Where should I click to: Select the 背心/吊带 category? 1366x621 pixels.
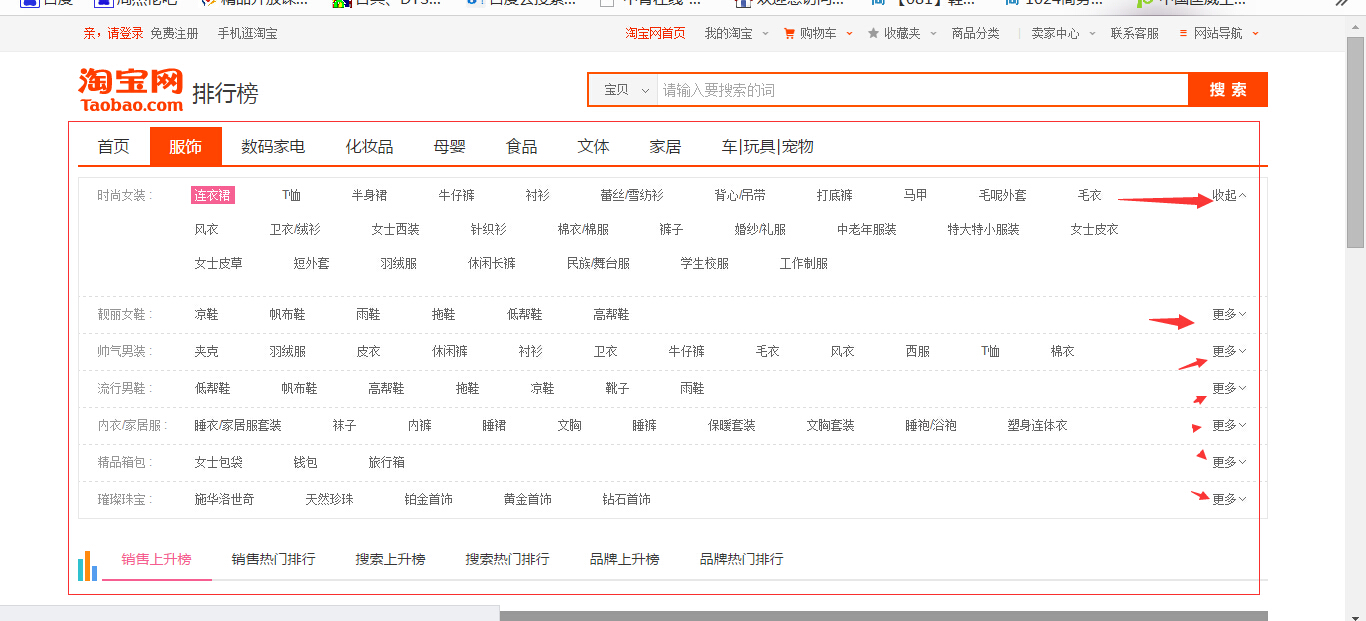click(x=740, y=195)
